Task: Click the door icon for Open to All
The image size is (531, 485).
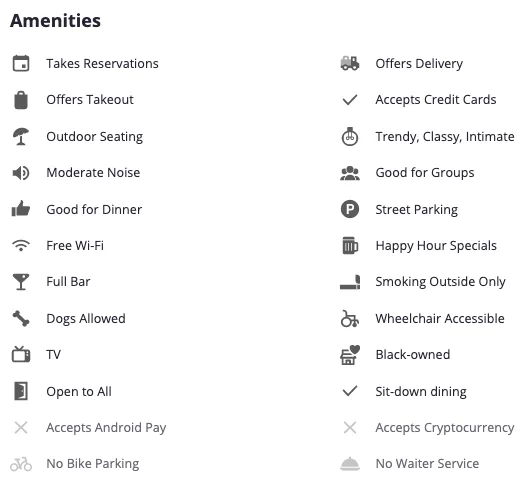Action: tap(21, 391)
